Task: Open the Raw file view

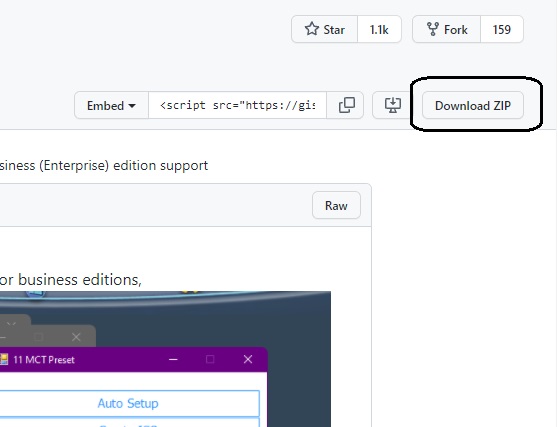Action: pyautogui.click(x=336, y=206)
